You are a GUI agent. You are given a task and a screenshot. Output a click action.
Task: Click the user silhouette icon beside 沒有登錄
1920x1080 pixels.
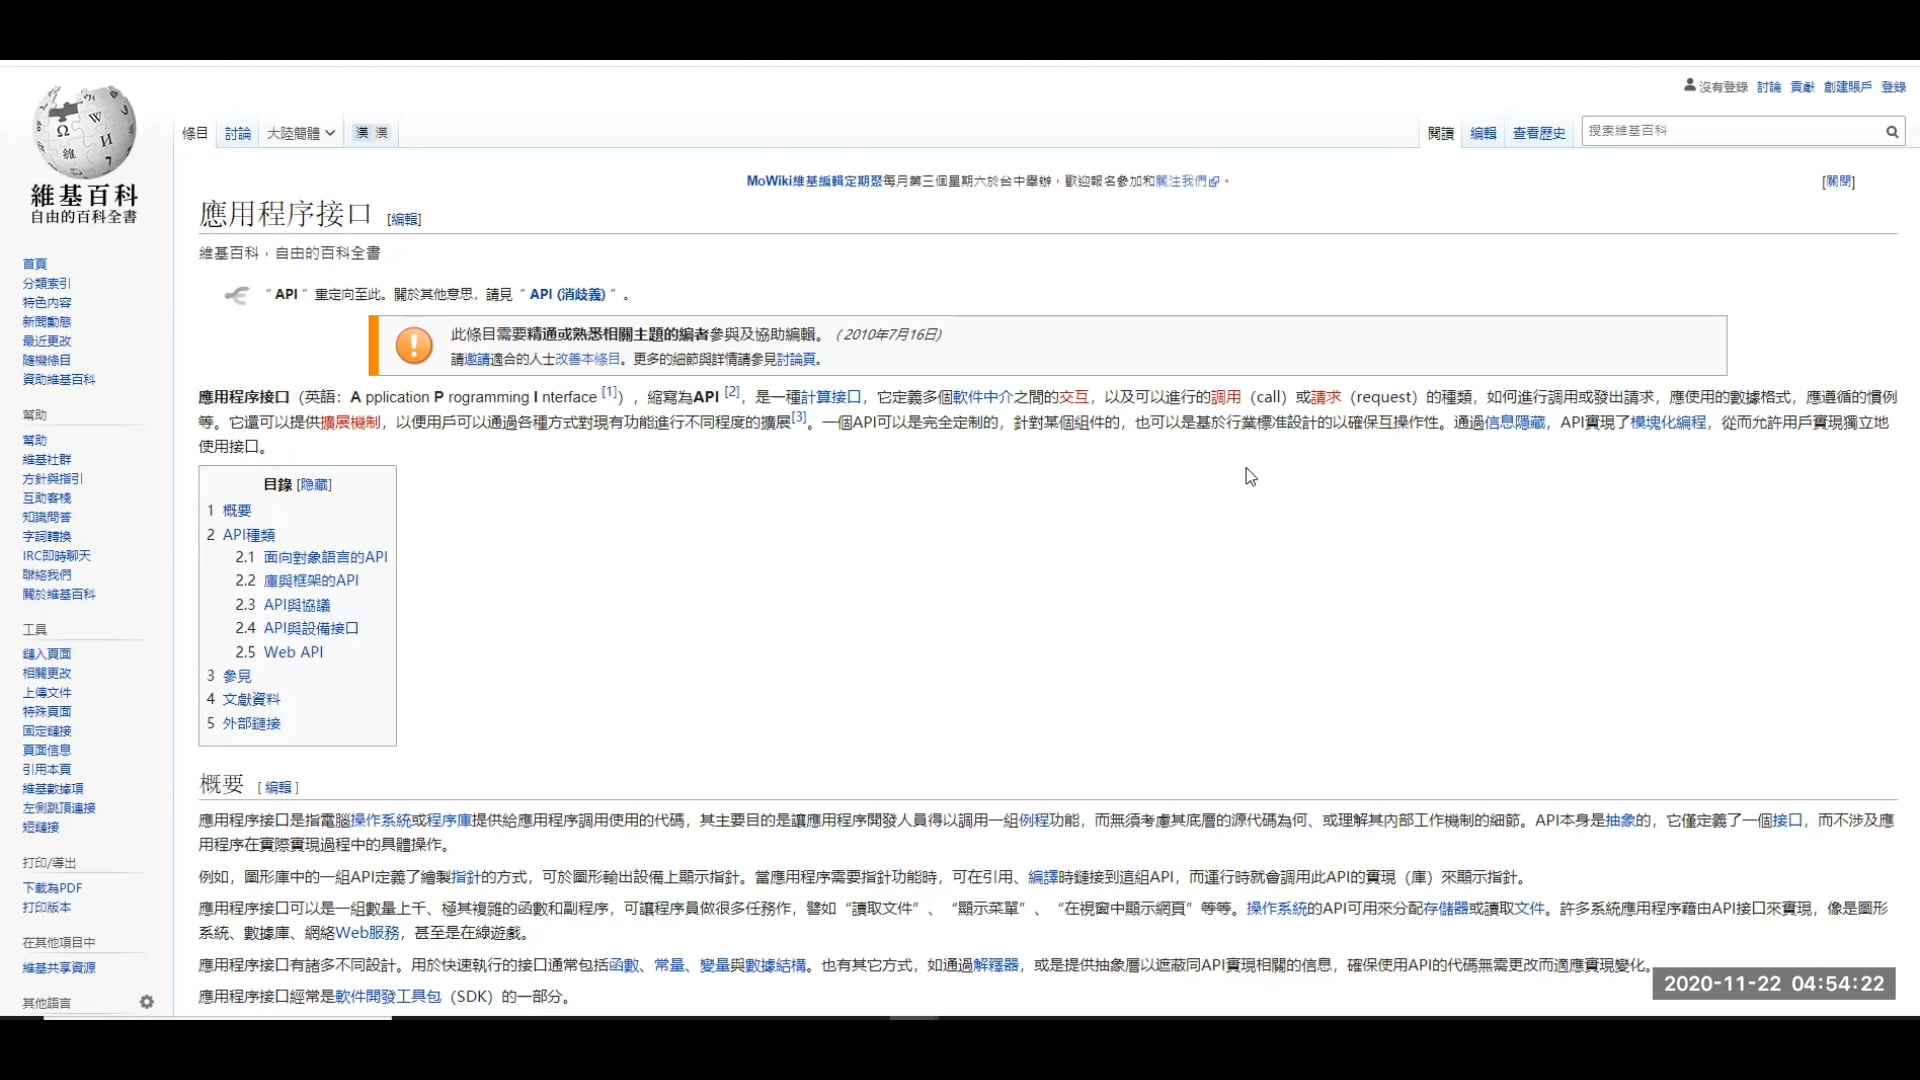click(x=1688, y=86)
